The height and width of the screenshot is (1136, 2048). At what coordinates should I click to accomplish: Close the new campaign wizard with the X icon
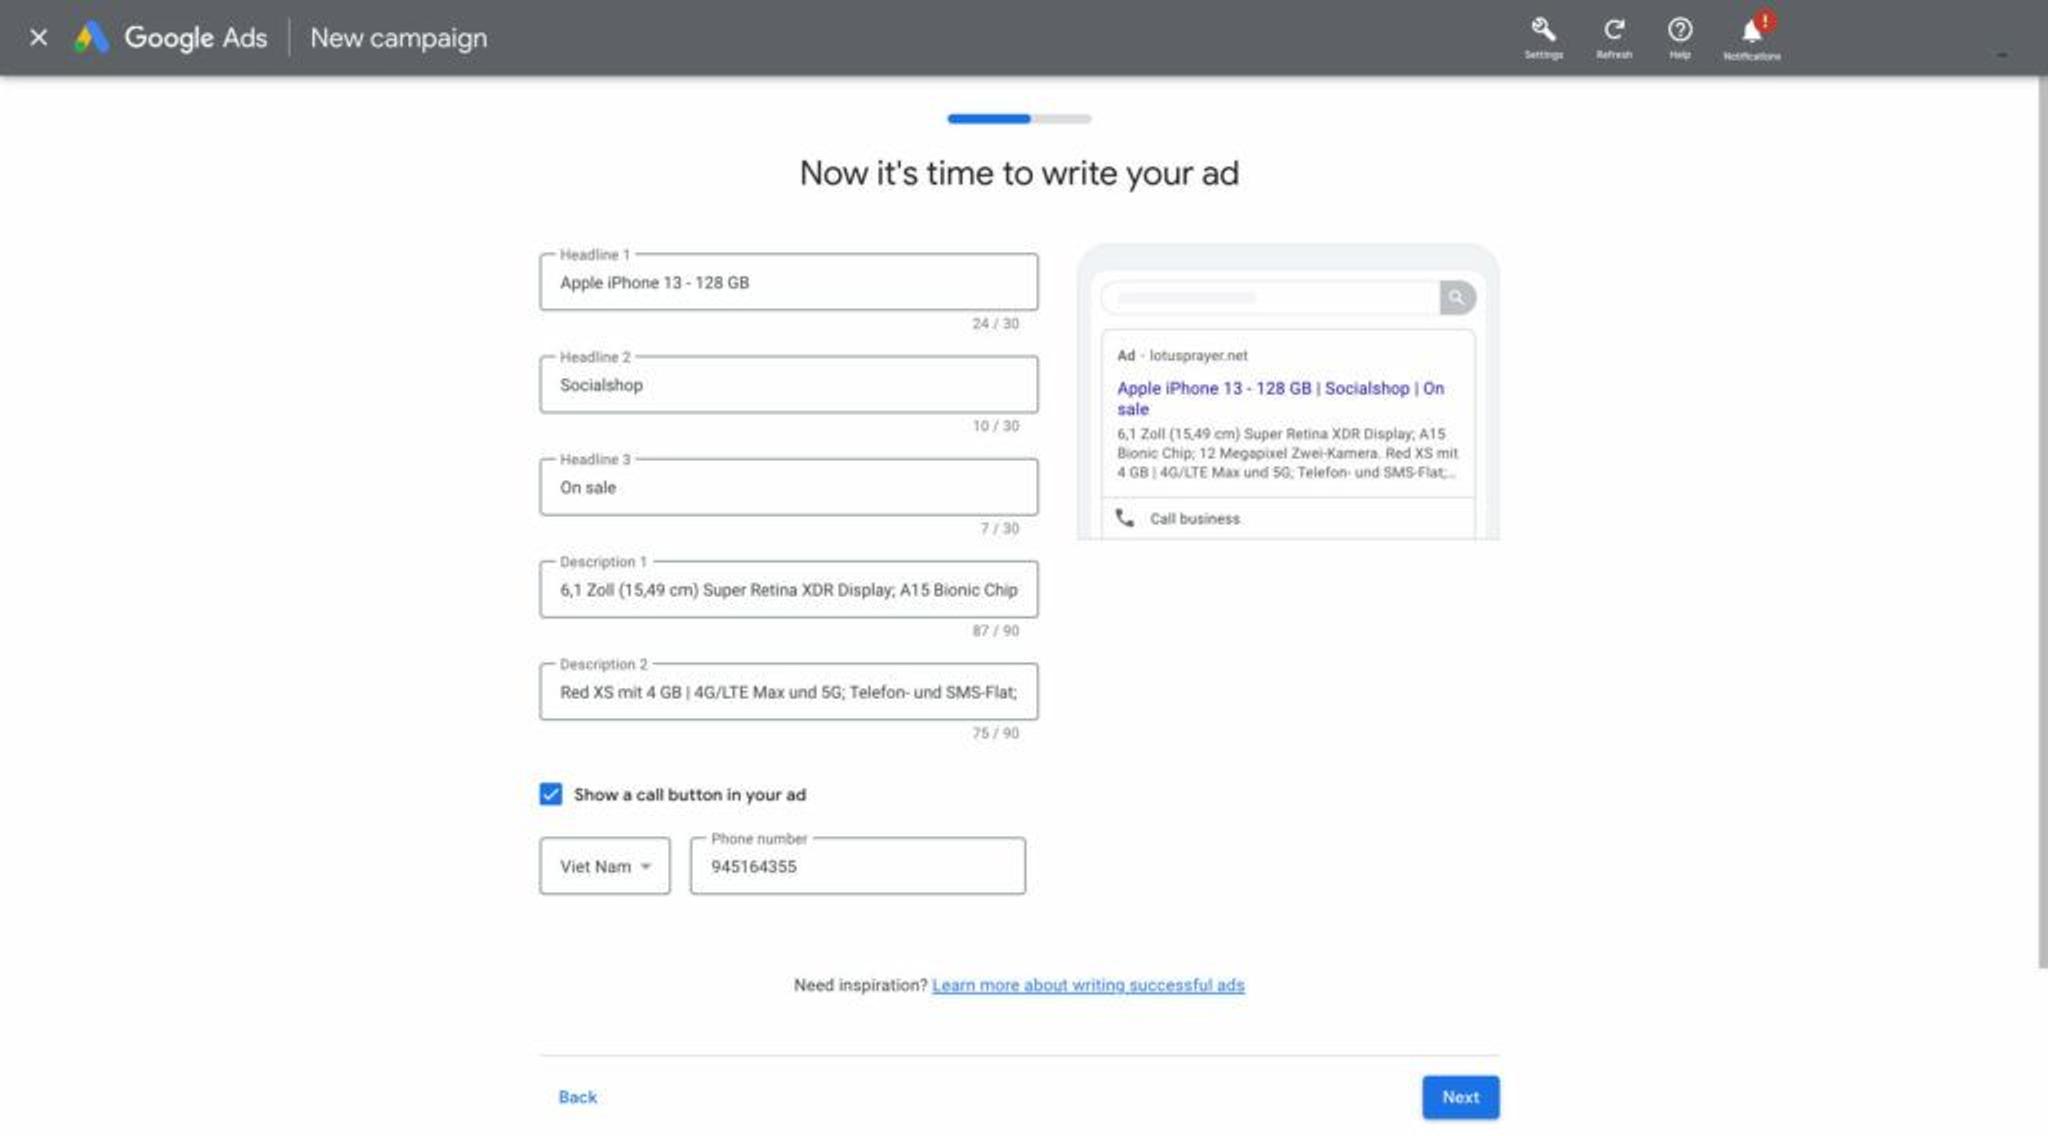[38, 38]
